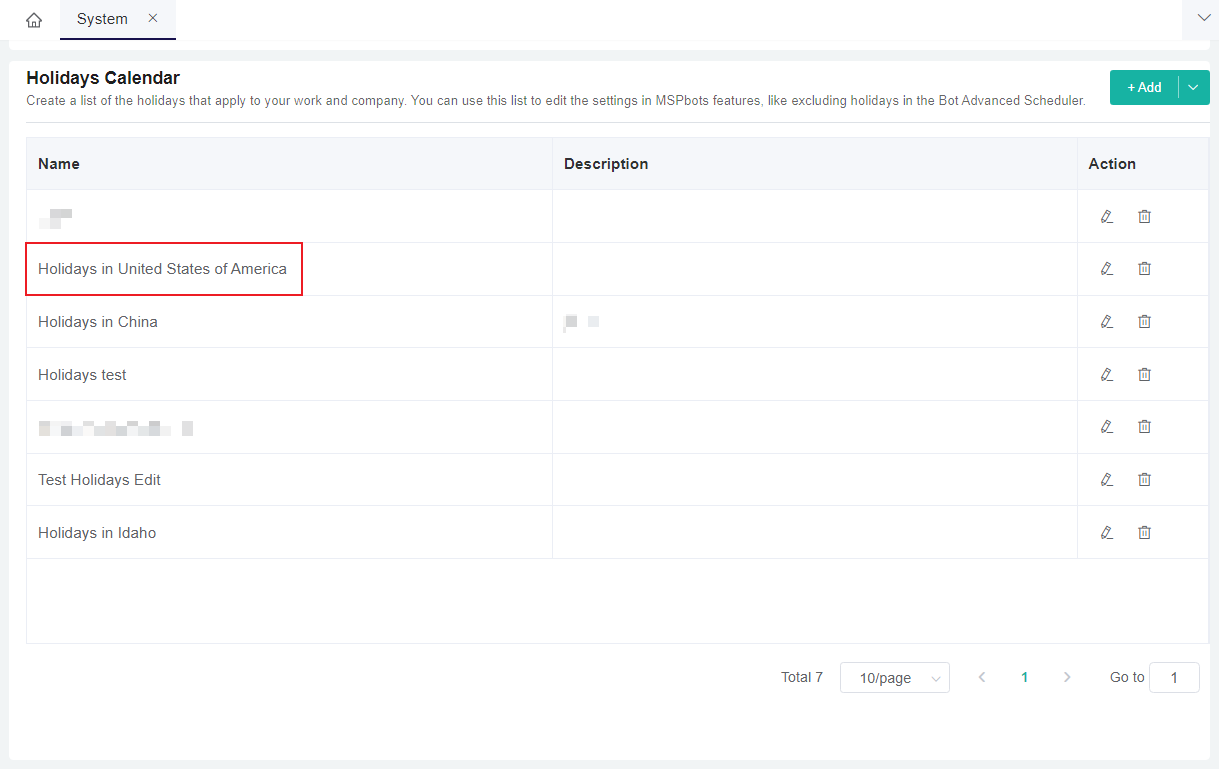
Task: Expand the Add button dropdown arrow
Action: [x=1193, y=88]
